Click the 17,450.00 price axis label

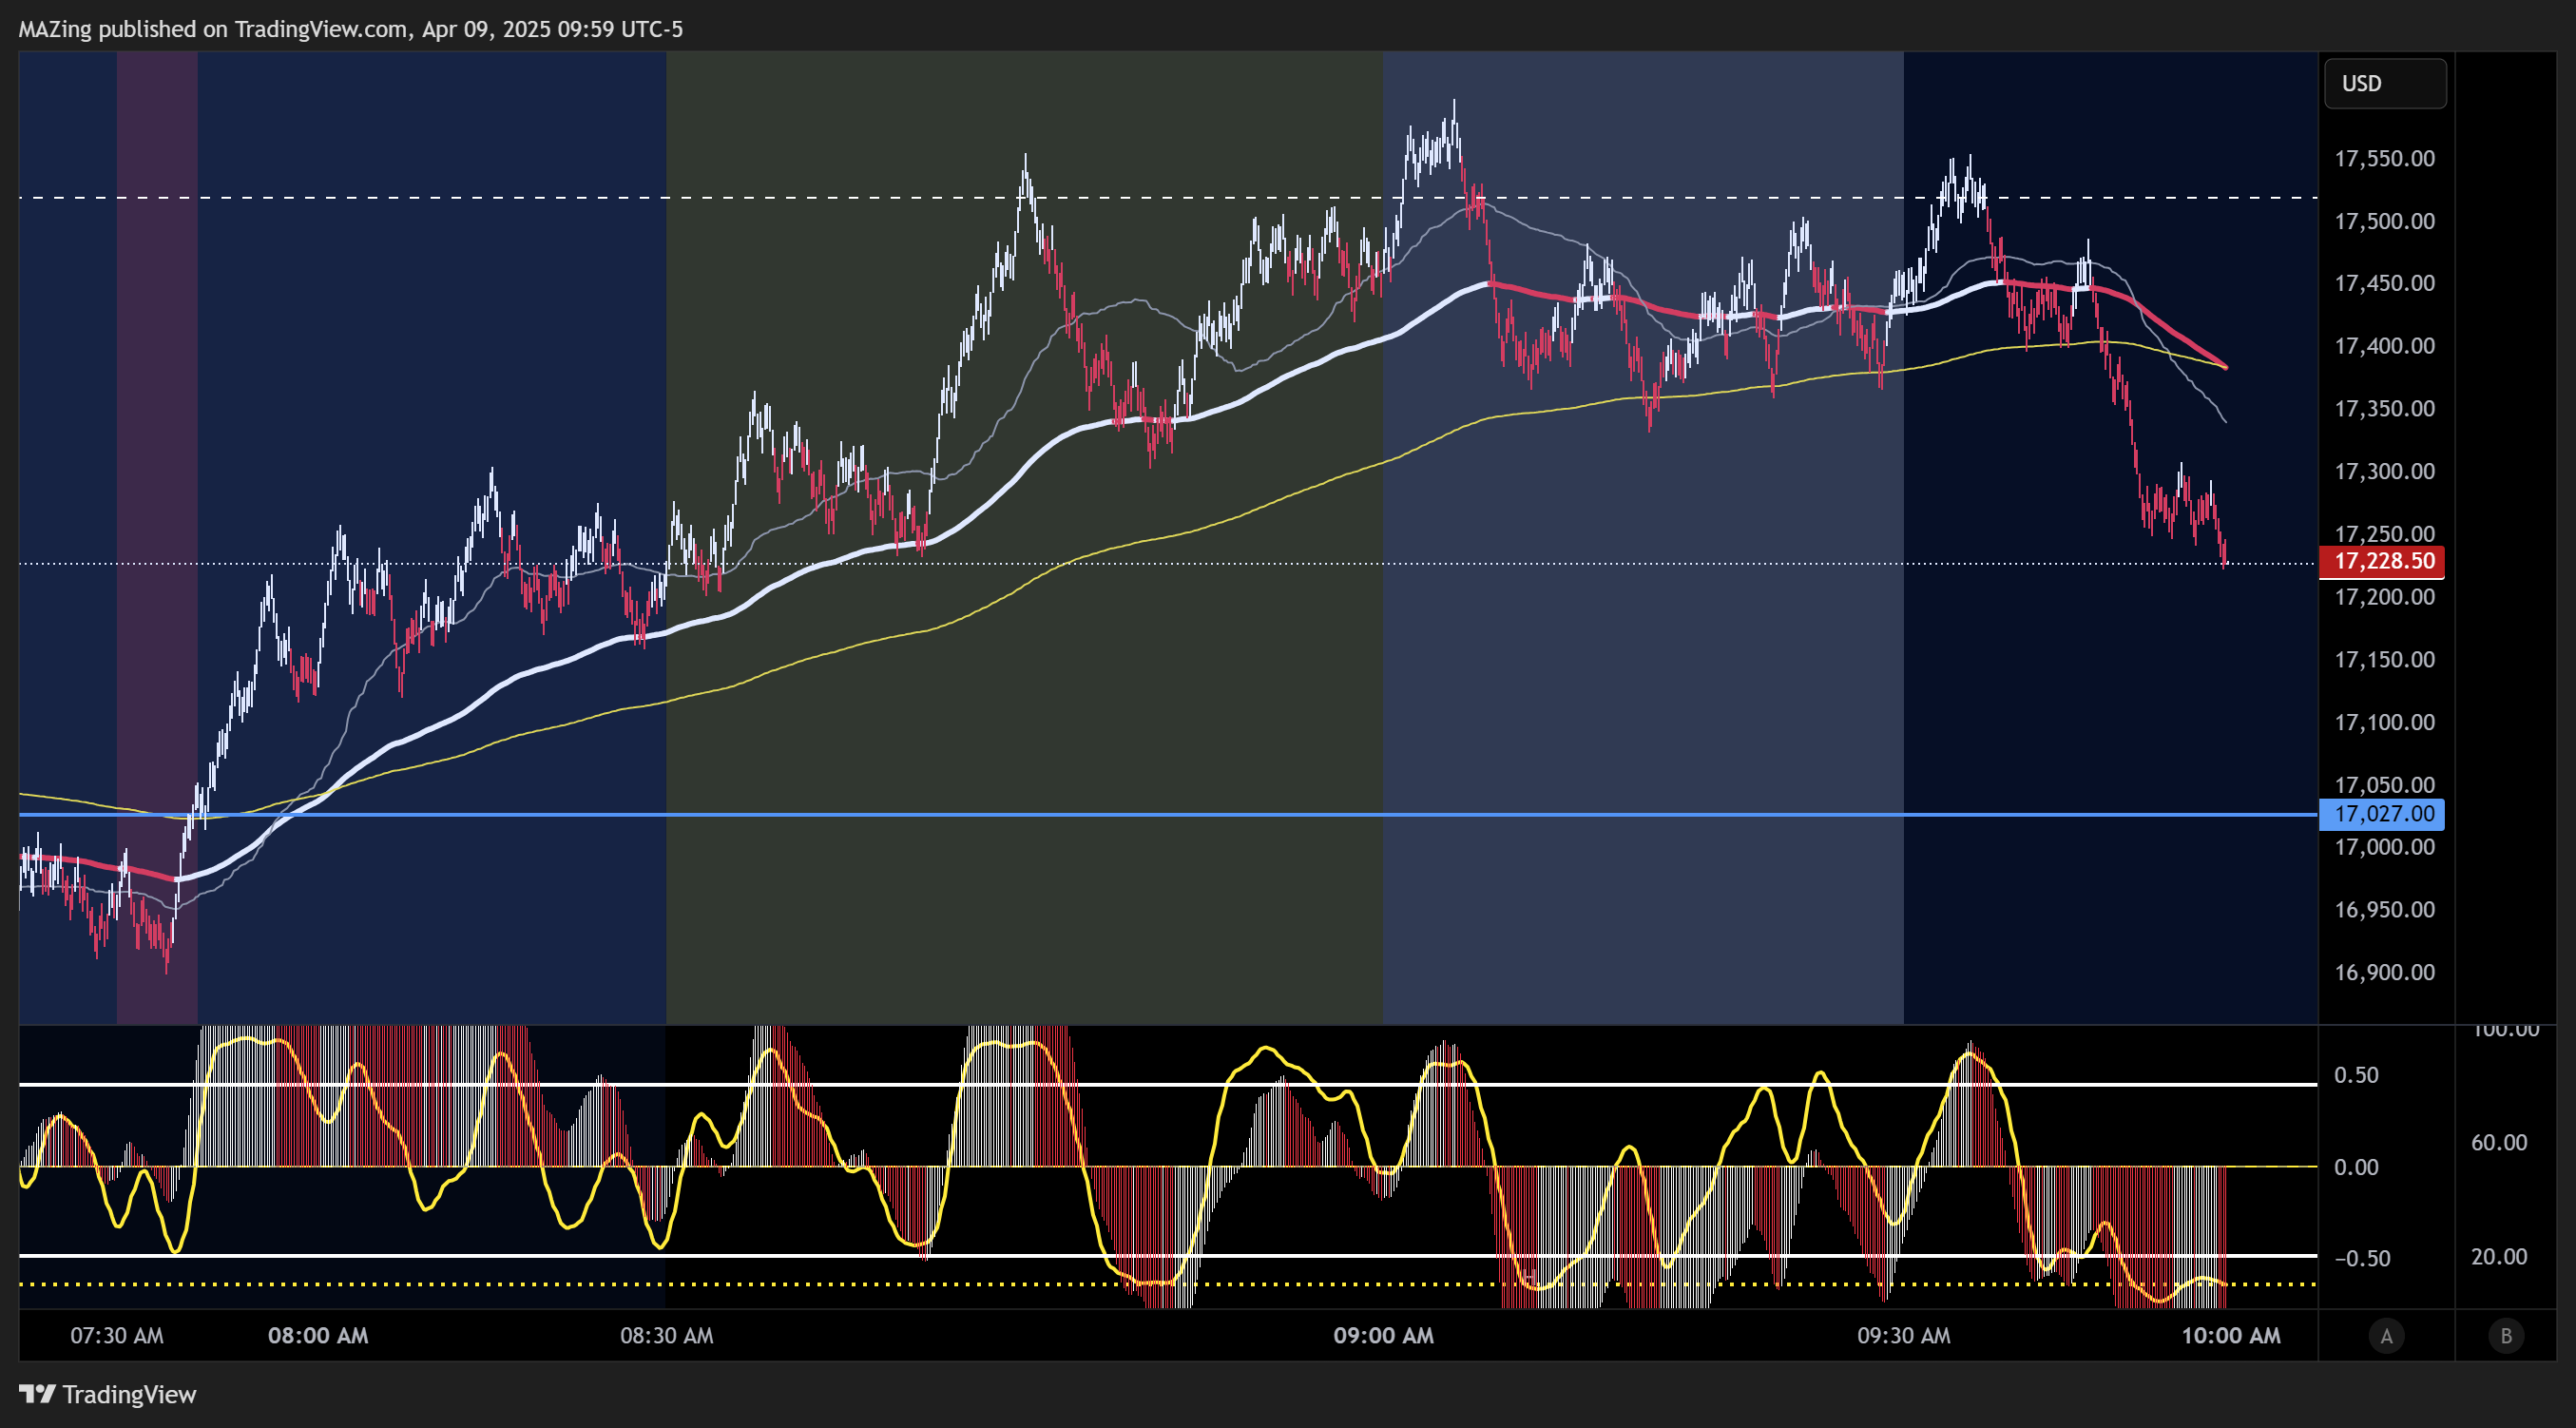(x=2384, y=283)
